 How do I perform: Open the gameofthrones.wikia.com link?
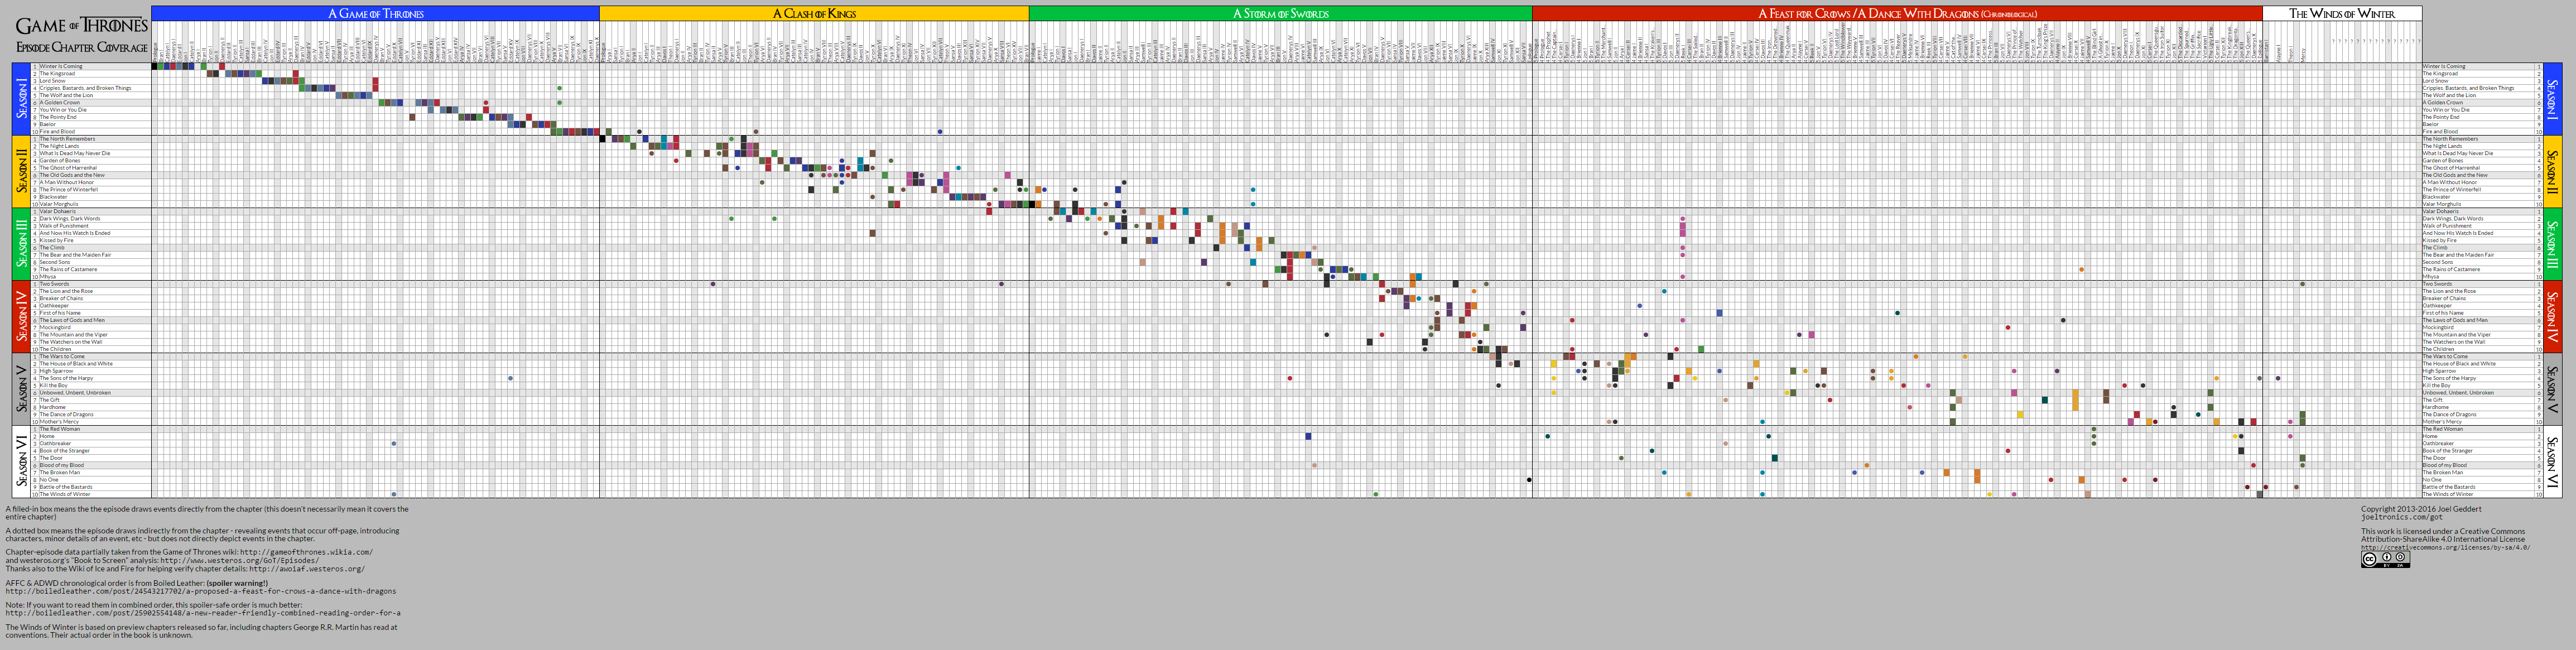point(306,552)
